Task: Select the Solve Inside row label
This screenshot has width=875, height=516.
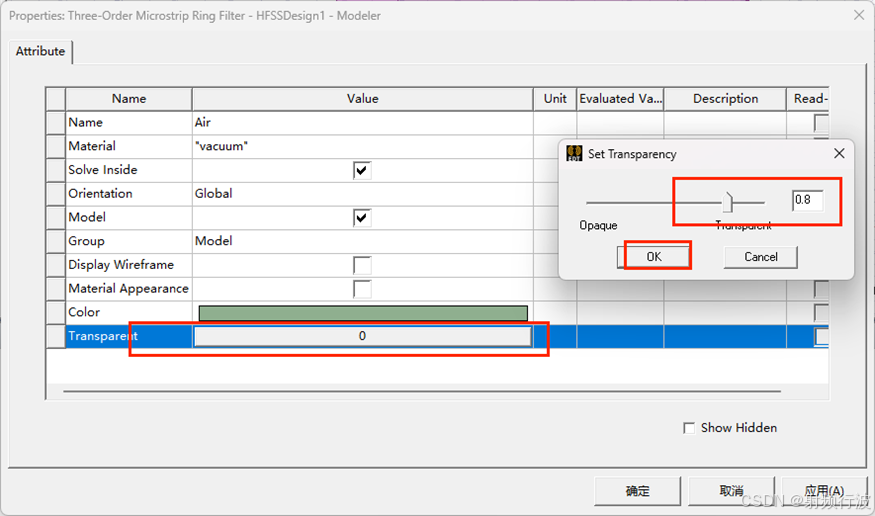Action: pos(129,170)
